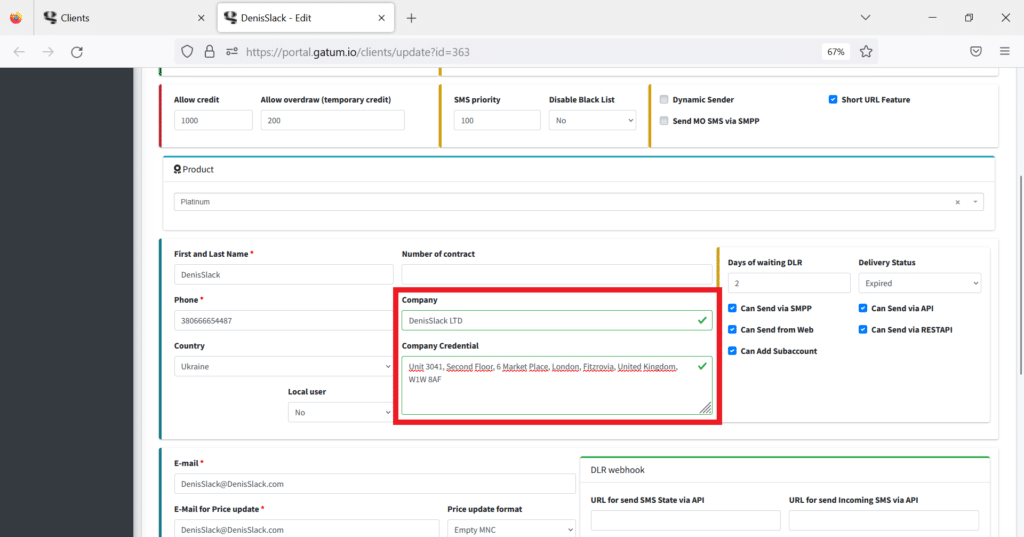Click the back navigation arrow

[19, 52]
